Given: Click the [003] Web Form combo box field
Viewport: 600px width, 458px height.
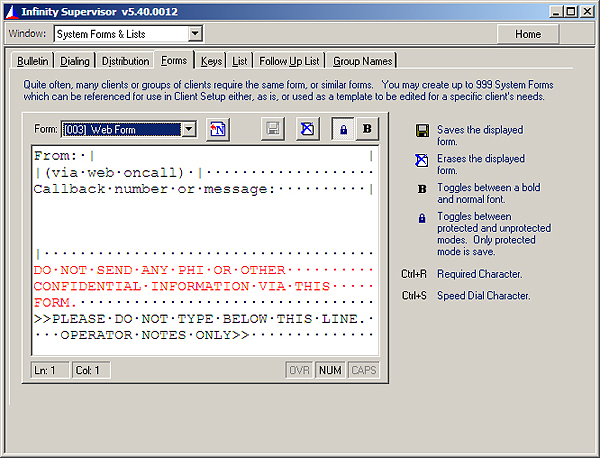Looking at the screenshot, I should [x=121, y=129].
